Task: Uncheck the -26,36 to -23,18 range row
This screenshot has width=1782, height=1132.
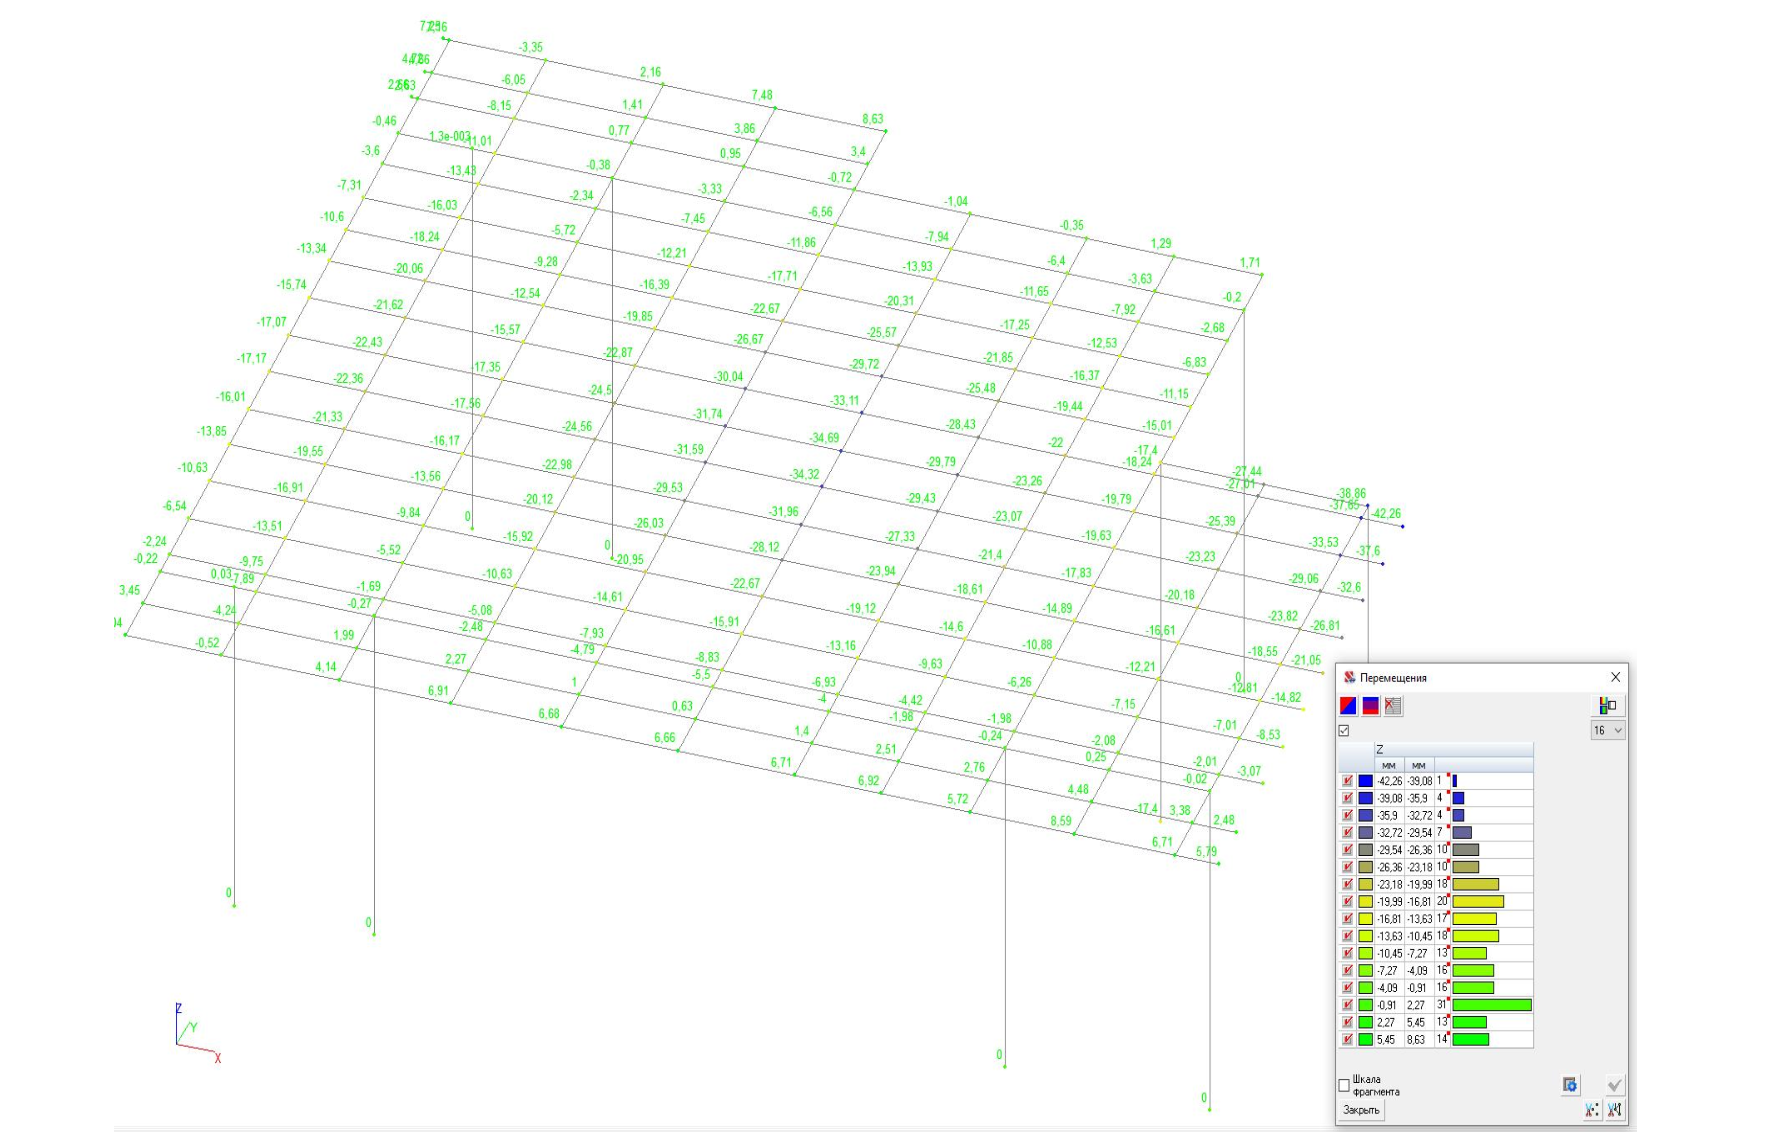Action: (1347, 867)
